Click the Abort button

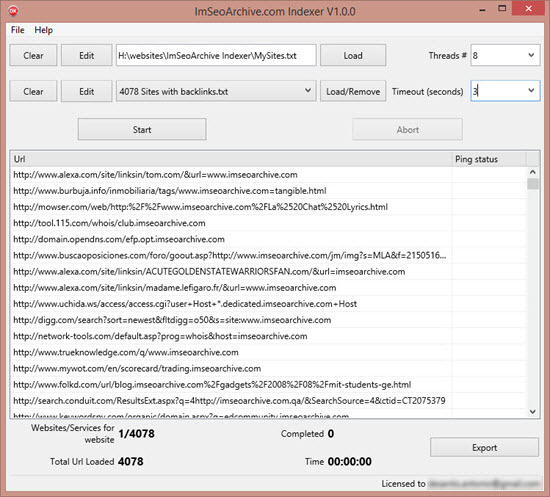[x=408, y=129]
